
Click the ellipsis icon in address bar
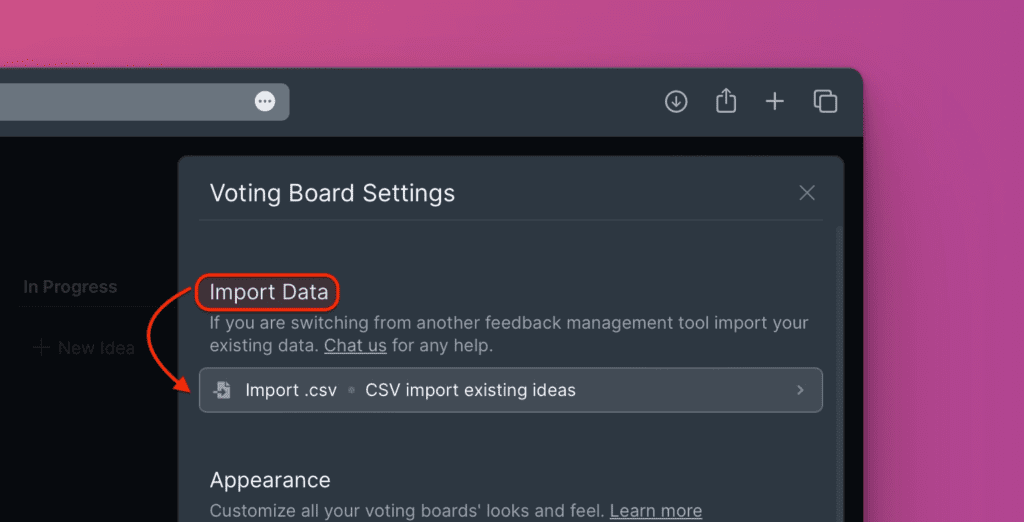coord(264,101)
